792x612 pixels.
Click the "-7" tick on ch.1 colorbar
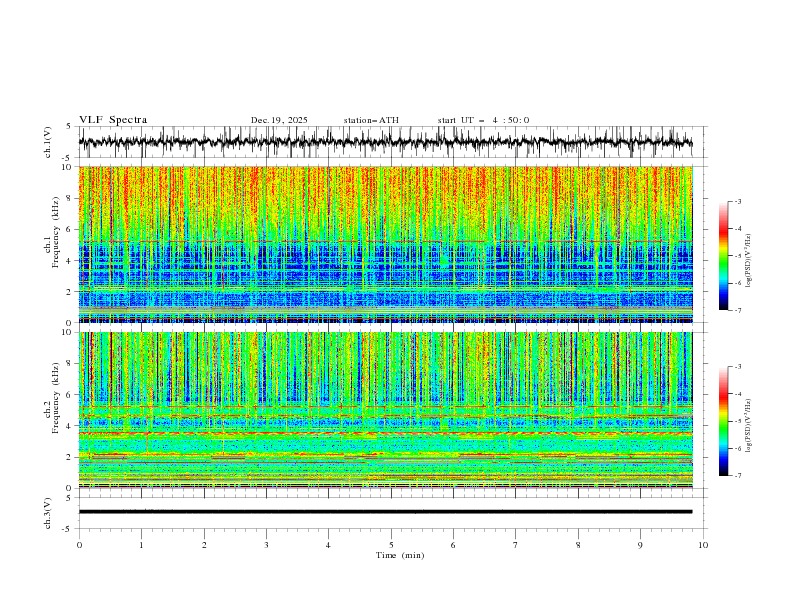(738, 311)
